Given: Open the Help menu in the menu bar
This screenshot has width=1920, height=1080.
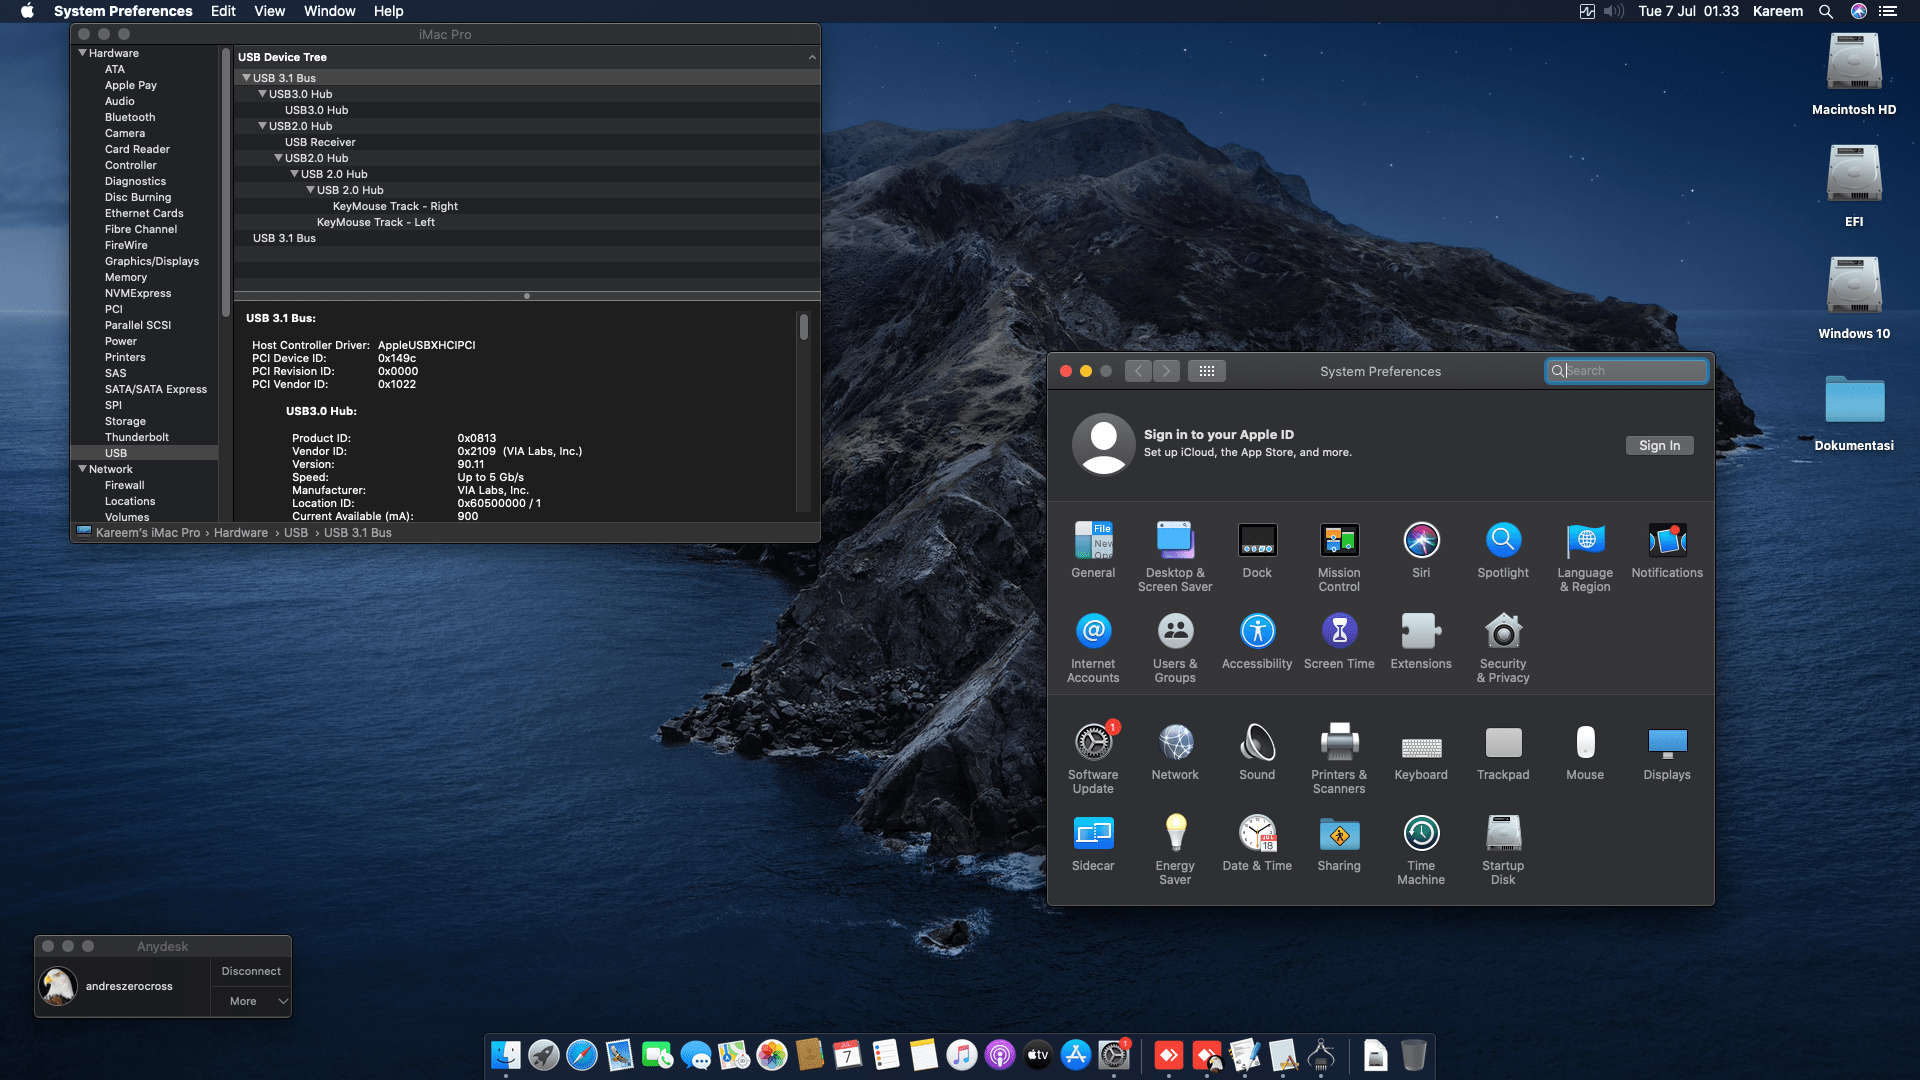Looking at the screenshot, I should coord(389,11).
